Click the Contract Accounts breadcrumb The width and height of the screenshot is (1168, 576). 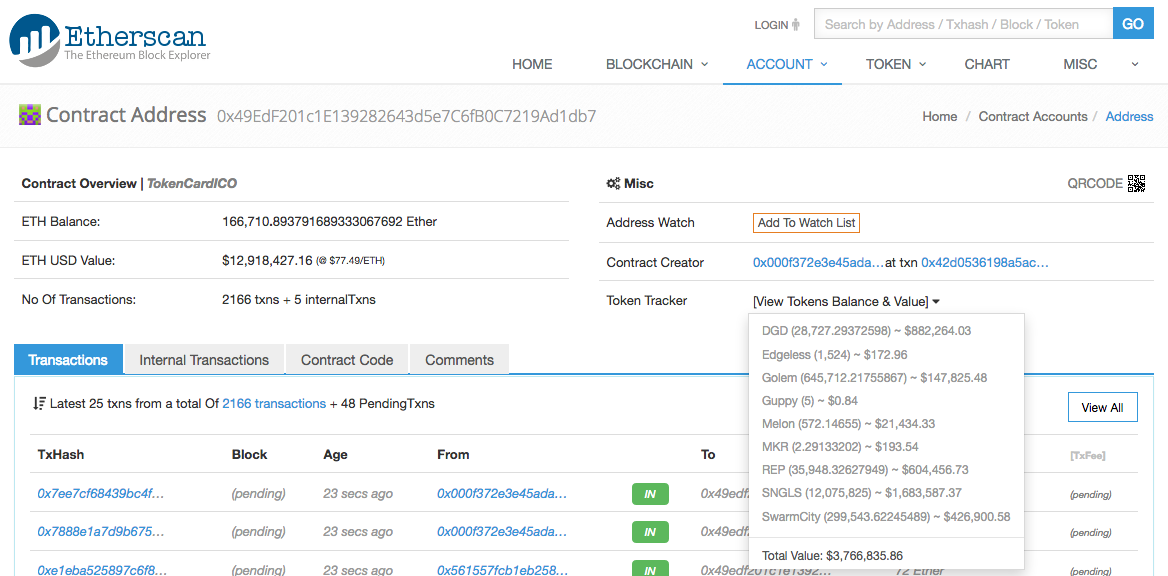(x=1032, y=116)
